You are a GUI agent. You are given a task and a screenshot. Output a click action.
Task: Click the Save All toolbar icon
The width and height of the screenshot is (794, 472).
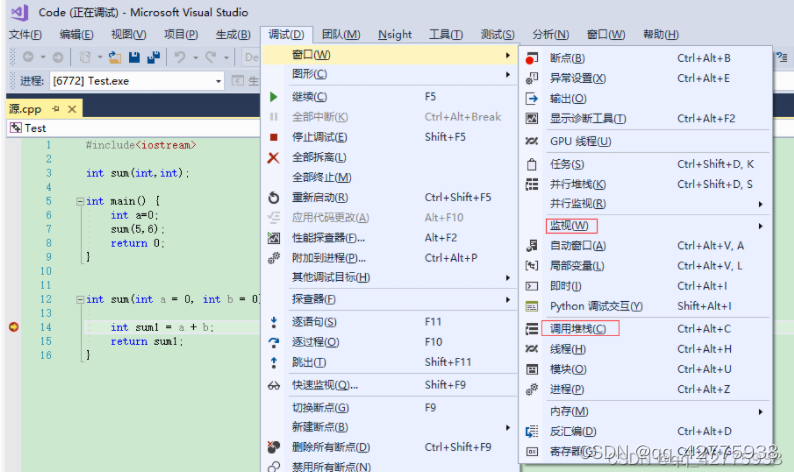(153, 57)
